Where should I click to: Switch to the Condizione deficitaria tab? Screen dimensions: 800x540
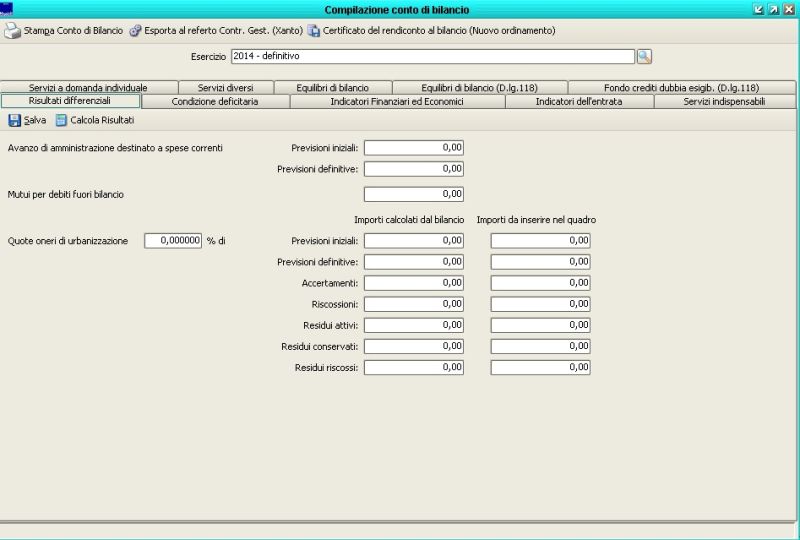click(x=215, y=101)
